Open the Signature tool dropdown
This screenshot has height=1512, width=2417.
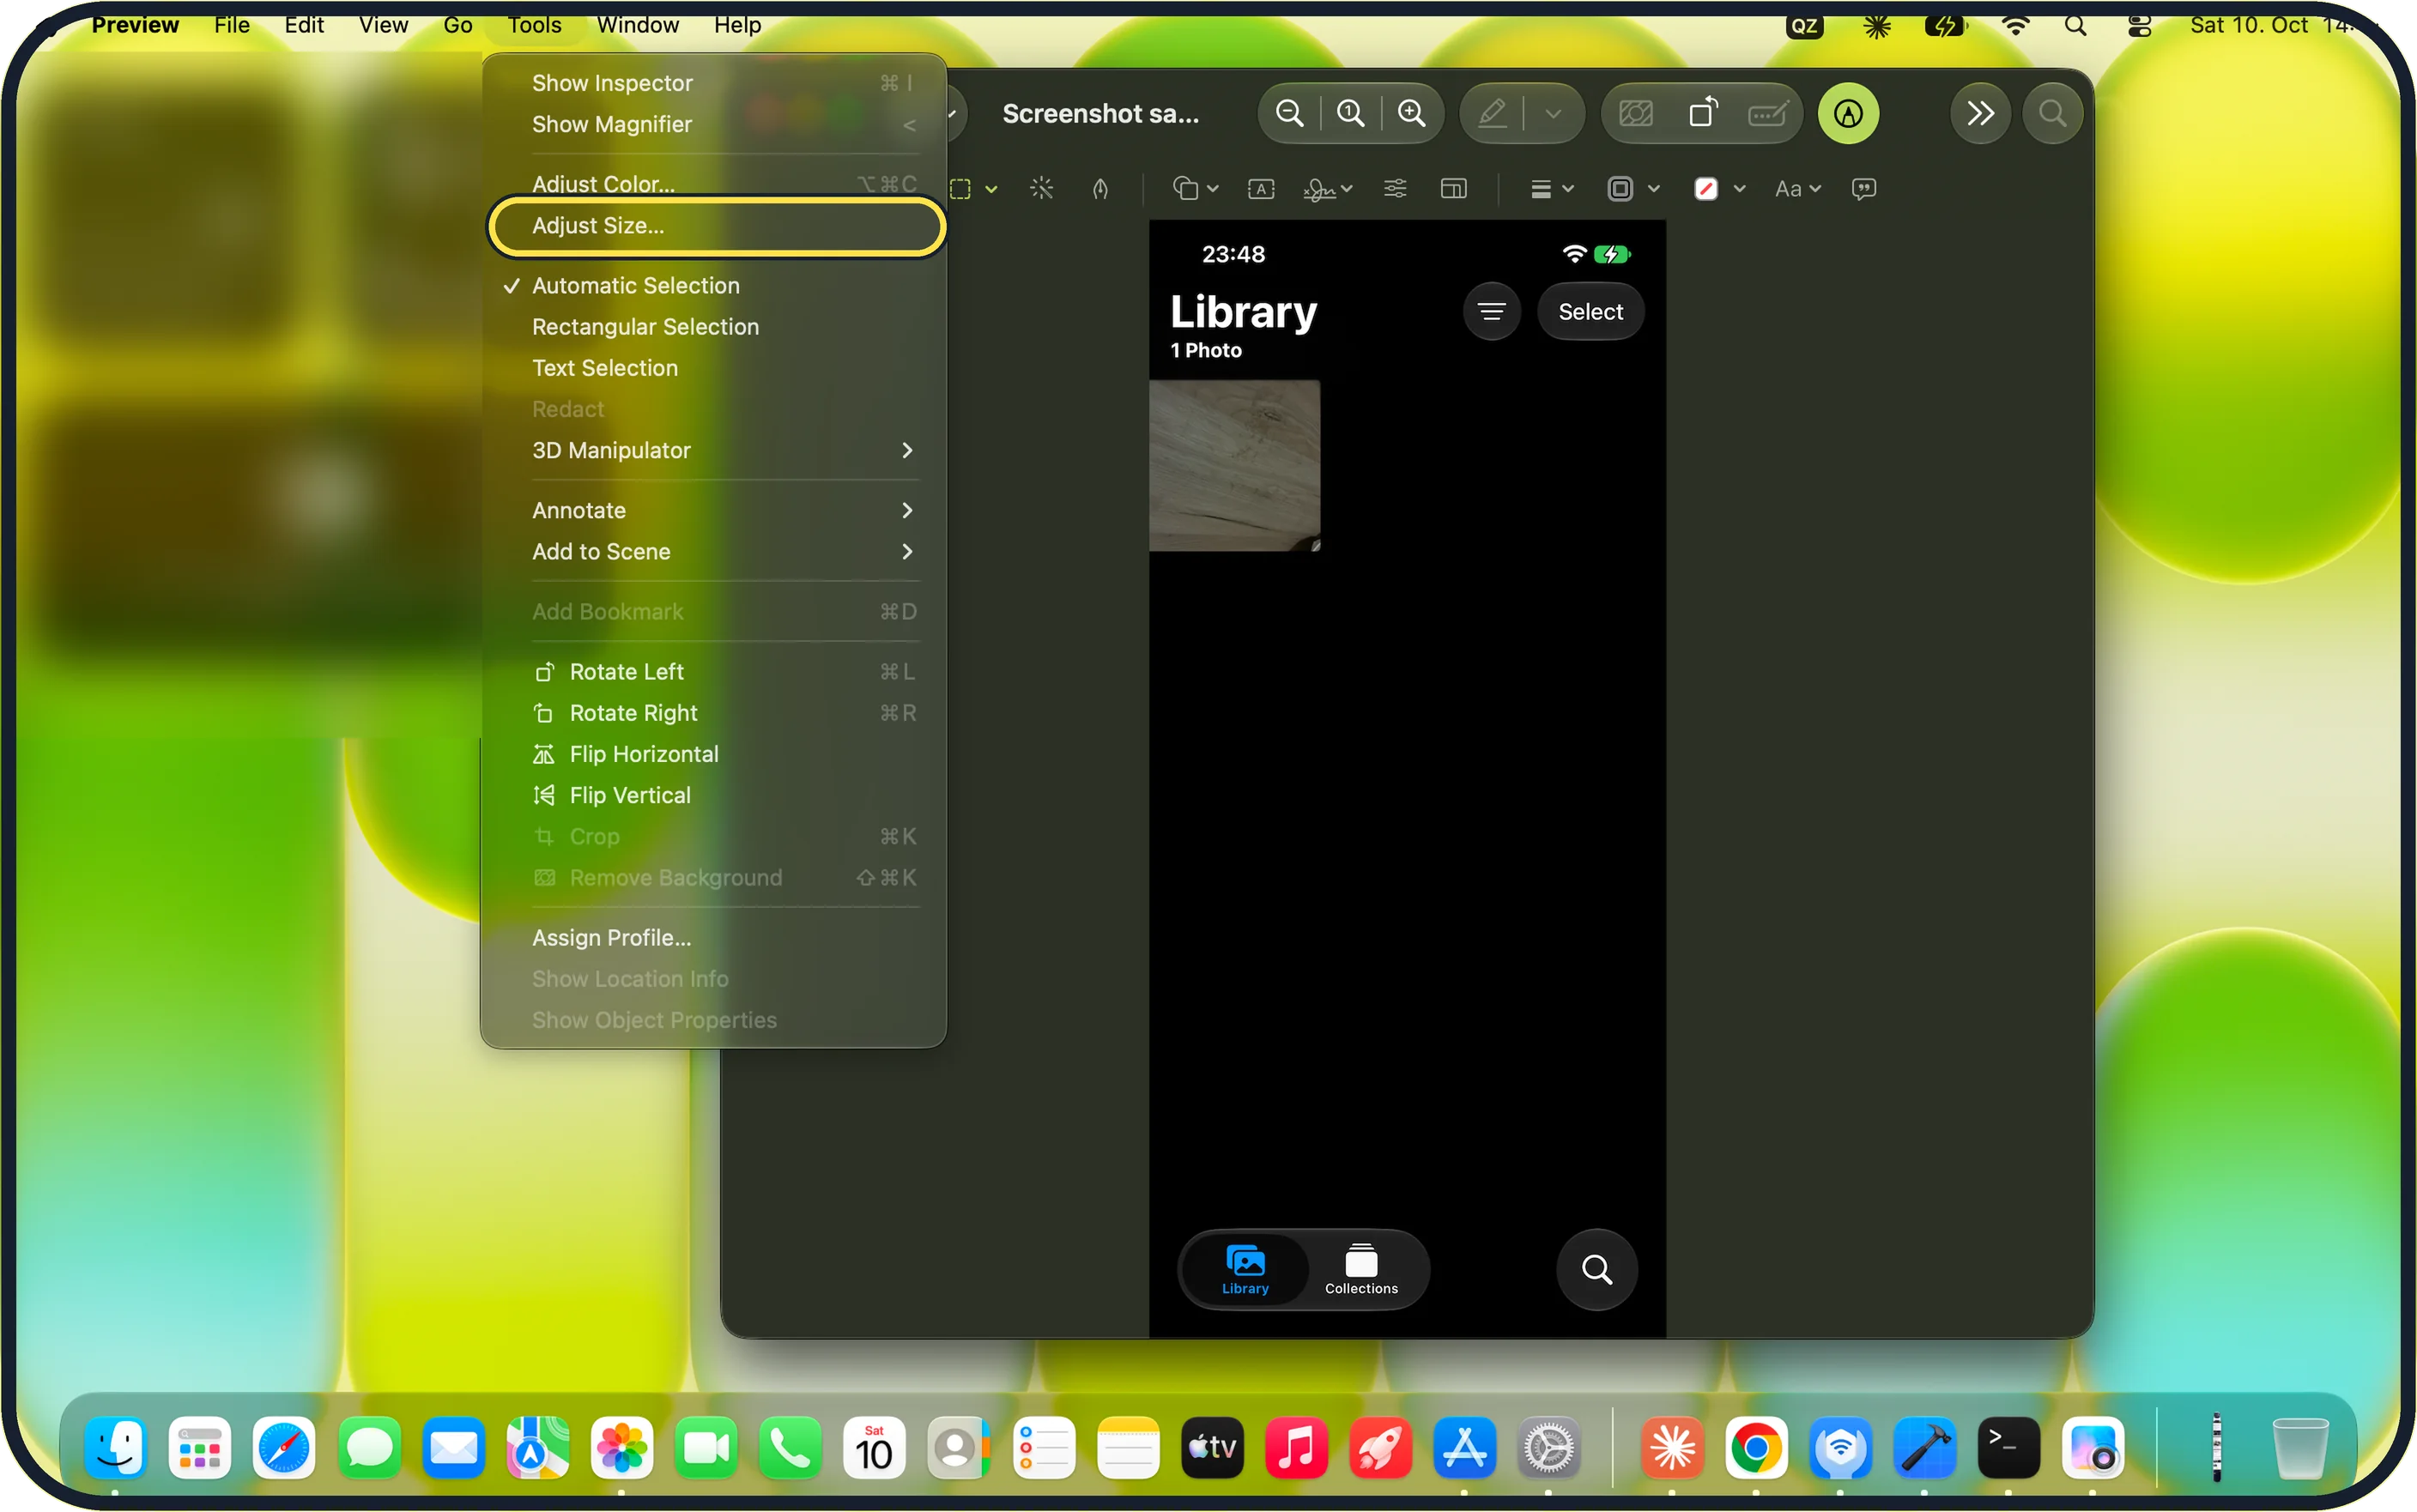[x=1327, y=188]
